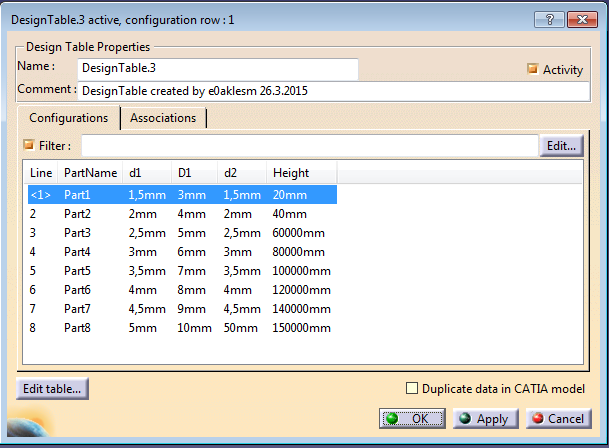The height and width of the screenshot is (448, 609).
Task: Select configuration row Part7
Action: (x=182, y=309)
